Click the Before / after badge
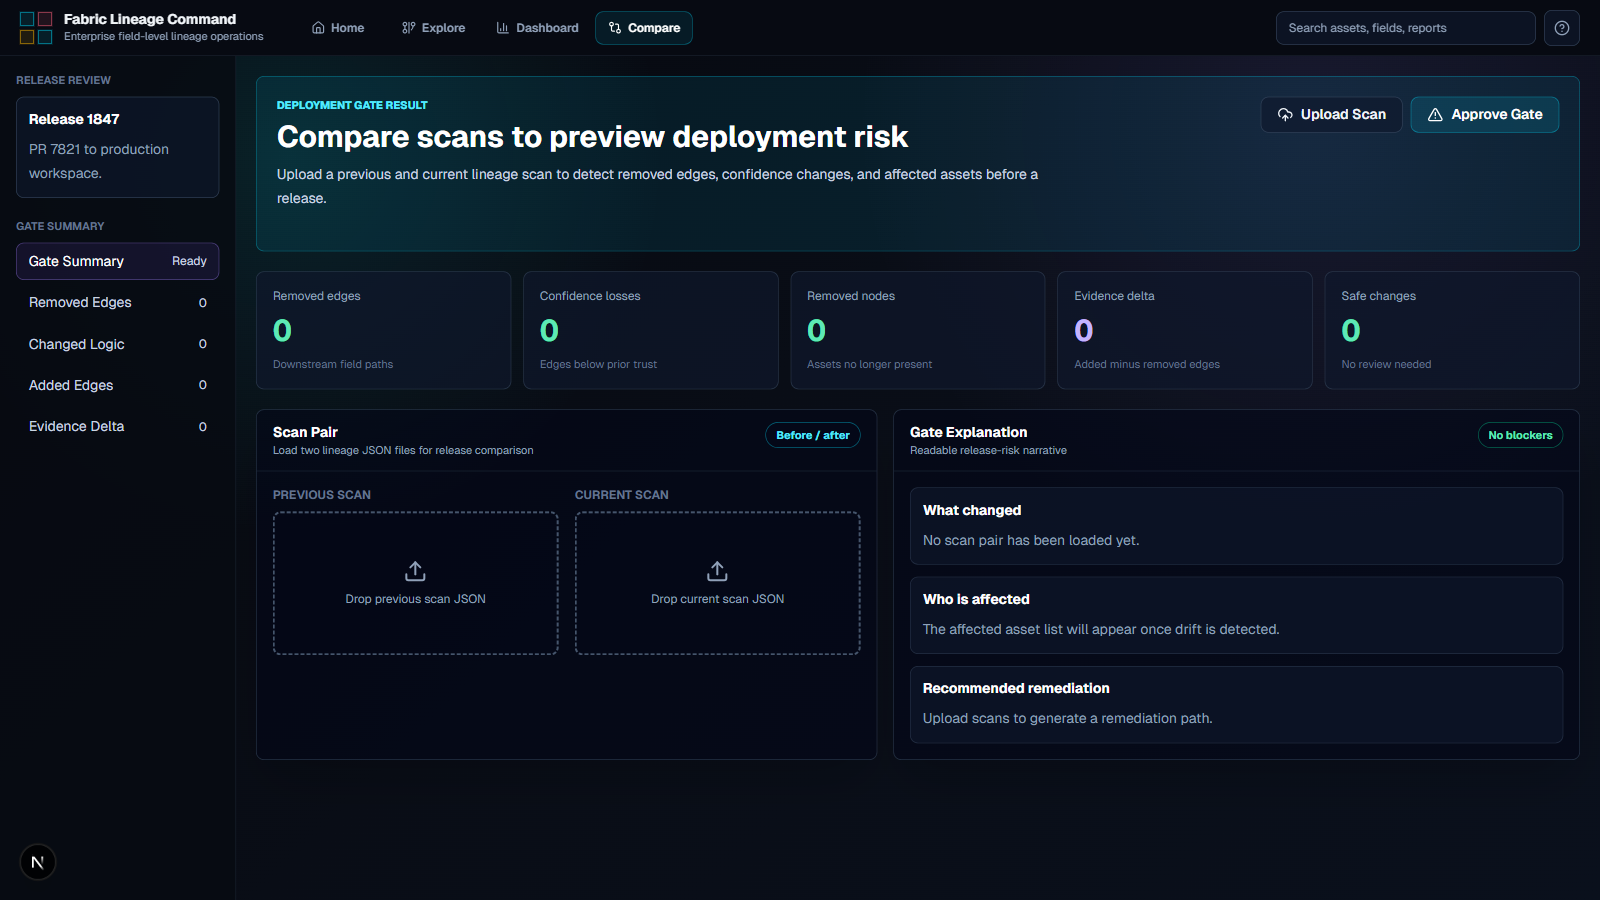The width and height of the screenshot is (1600, 900). [813, 435]
